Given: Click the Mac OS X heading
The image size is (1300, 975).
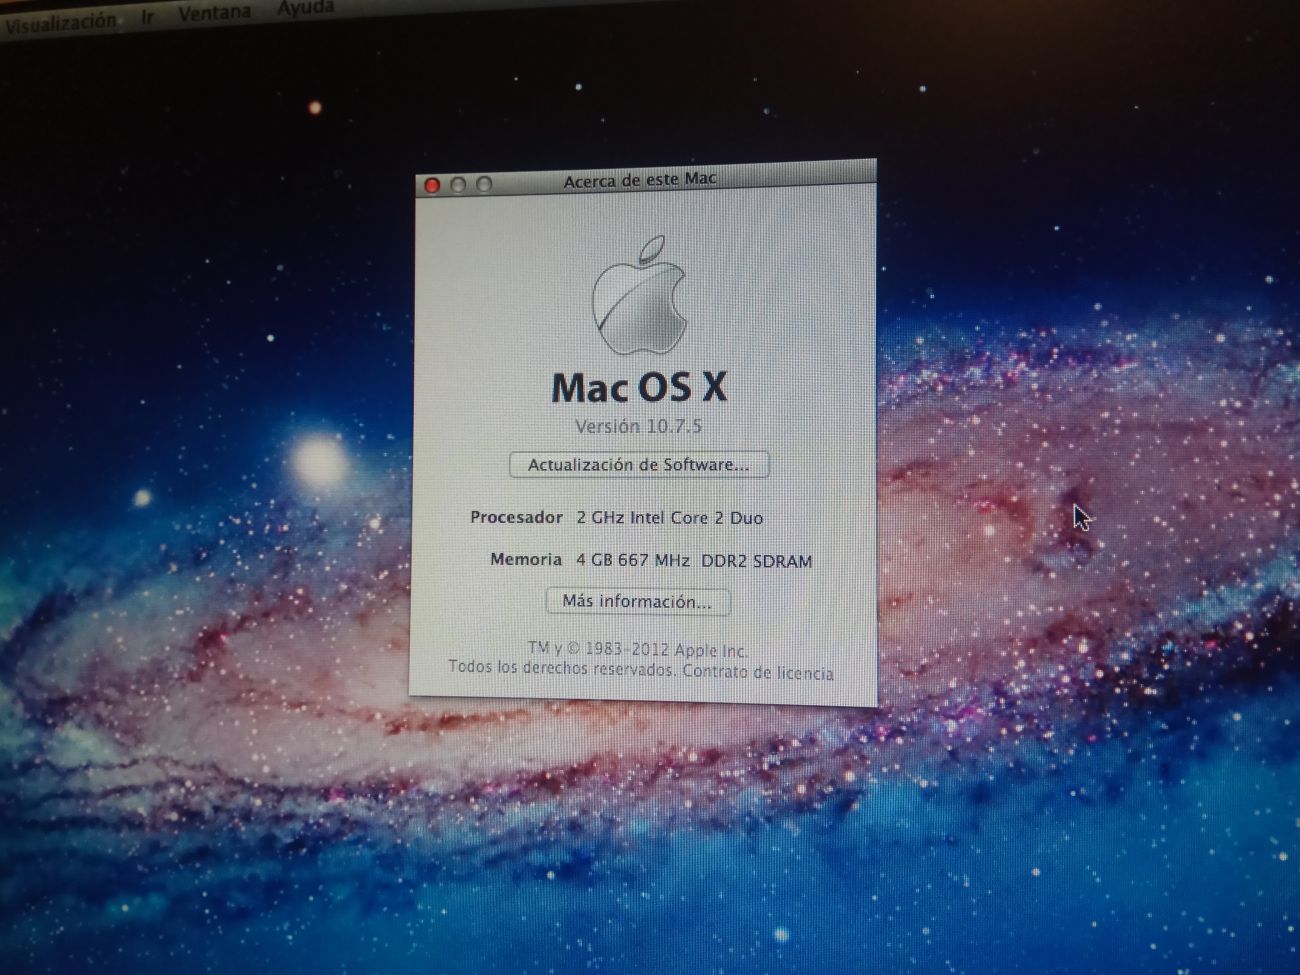Looking at the screenshot, I should tap(639, 387).
